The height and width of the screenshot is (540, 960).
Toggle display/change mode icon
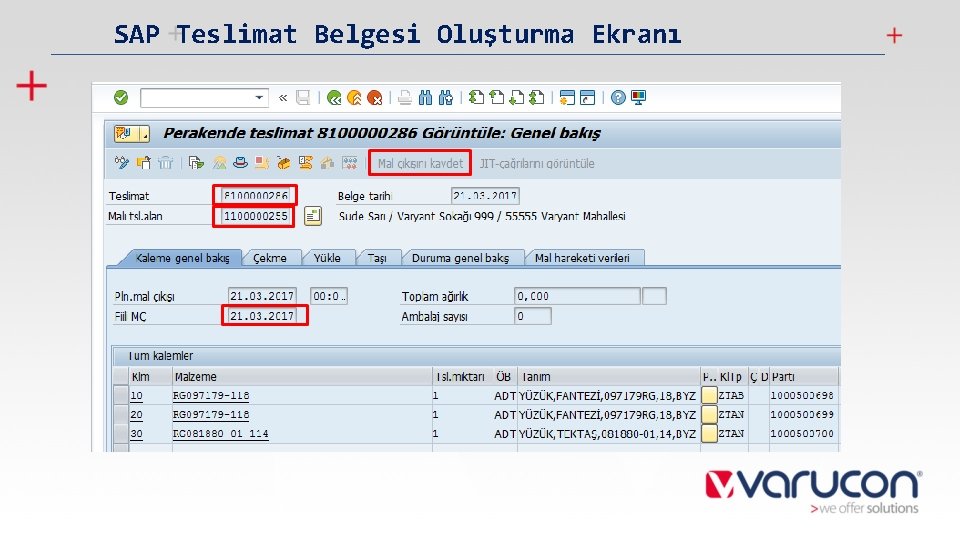(x=122, y=163)
